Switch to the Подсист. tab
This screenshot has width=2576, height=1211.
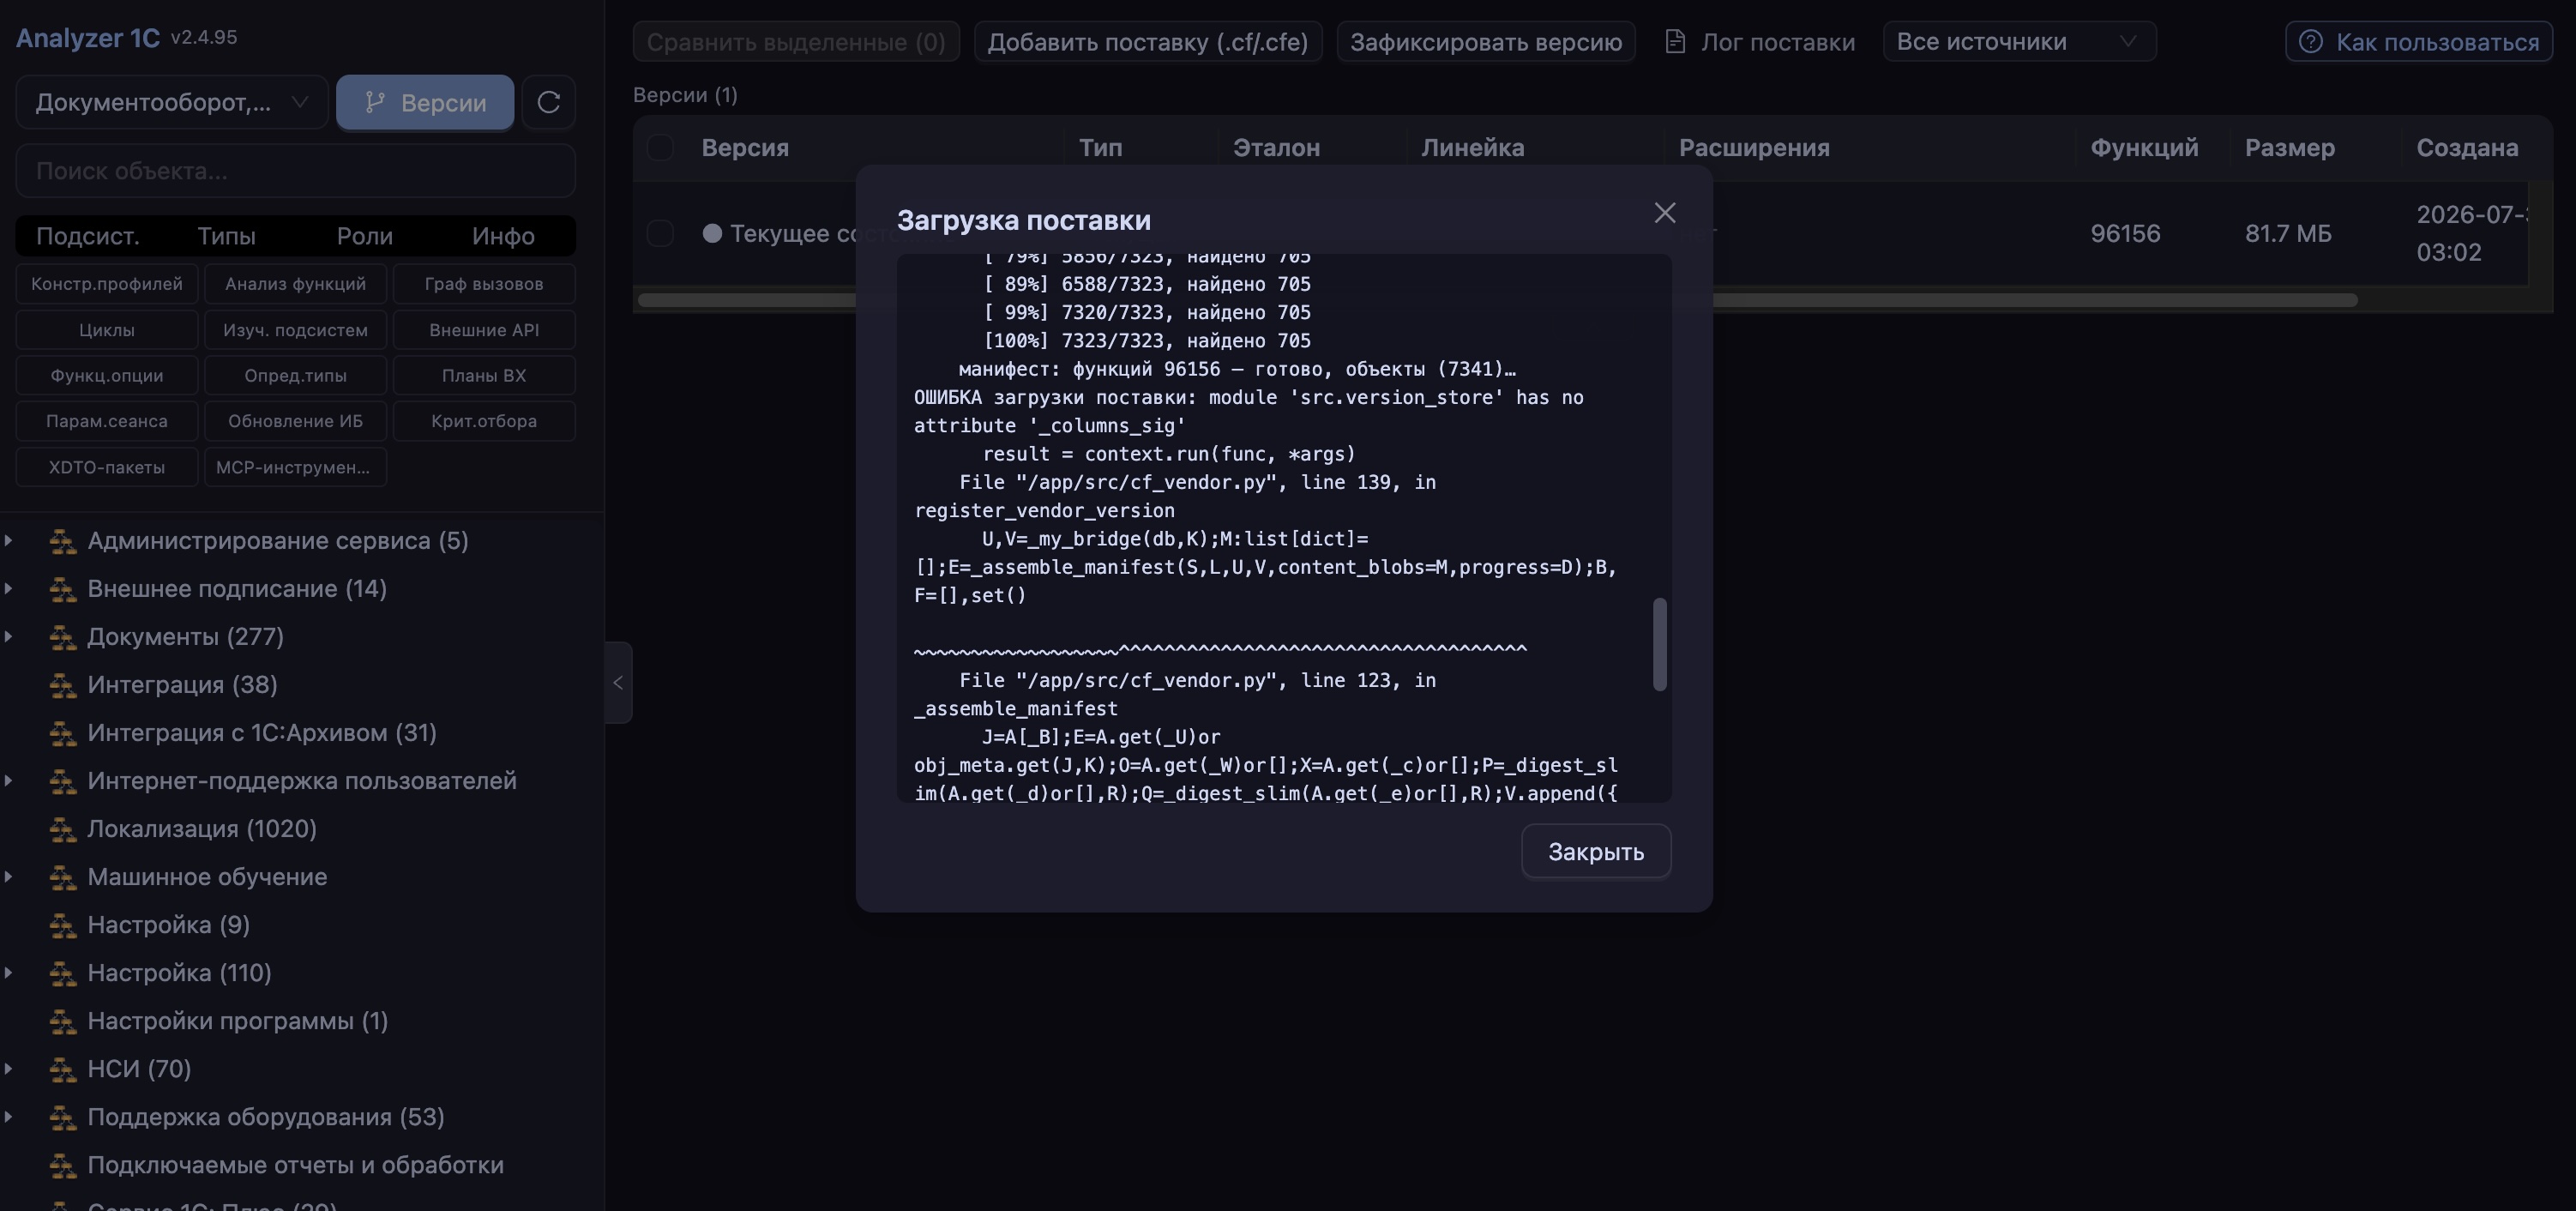[87, 236]
